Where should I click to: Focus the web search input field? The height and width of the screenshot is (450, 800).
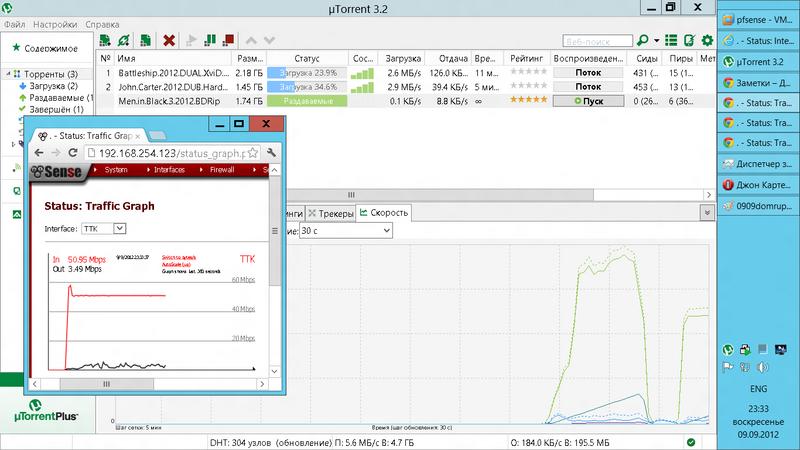click(597, 41)
